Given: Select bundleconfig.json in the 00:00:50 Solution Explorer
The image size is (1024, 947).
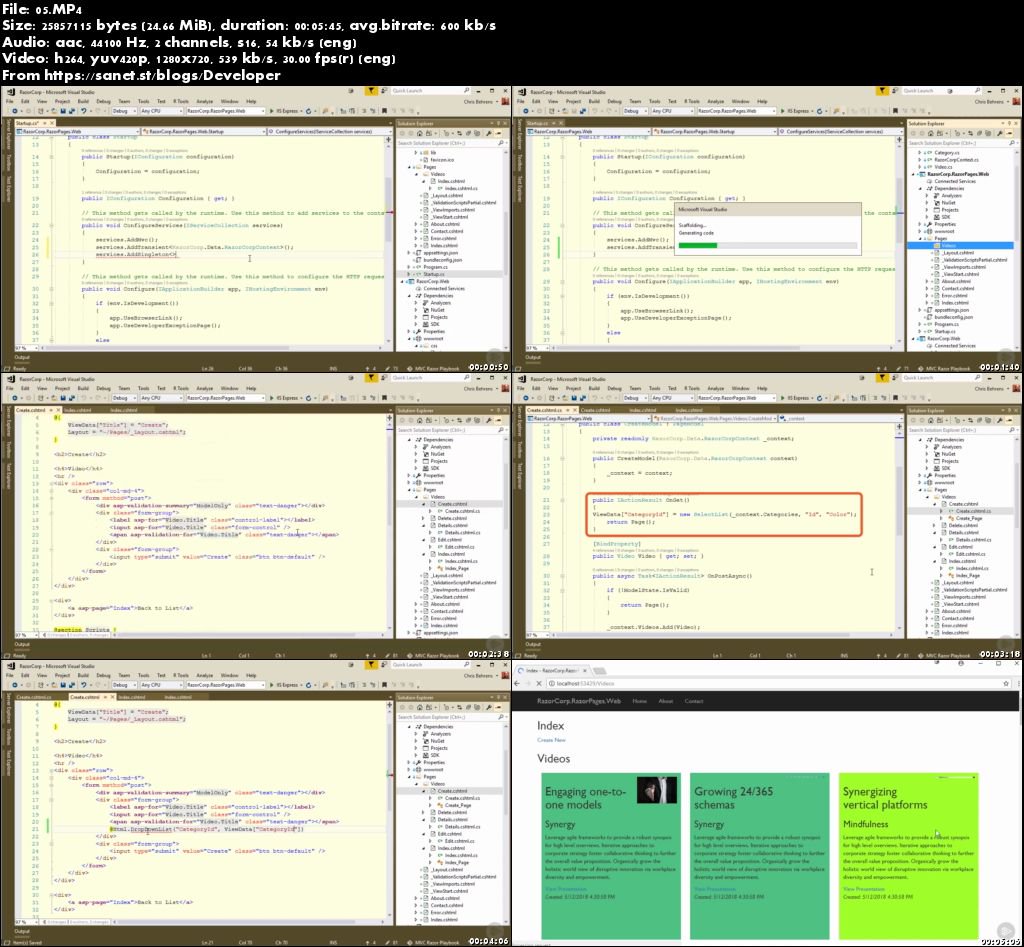Looking at the screenshot, I should click(442, 260).
